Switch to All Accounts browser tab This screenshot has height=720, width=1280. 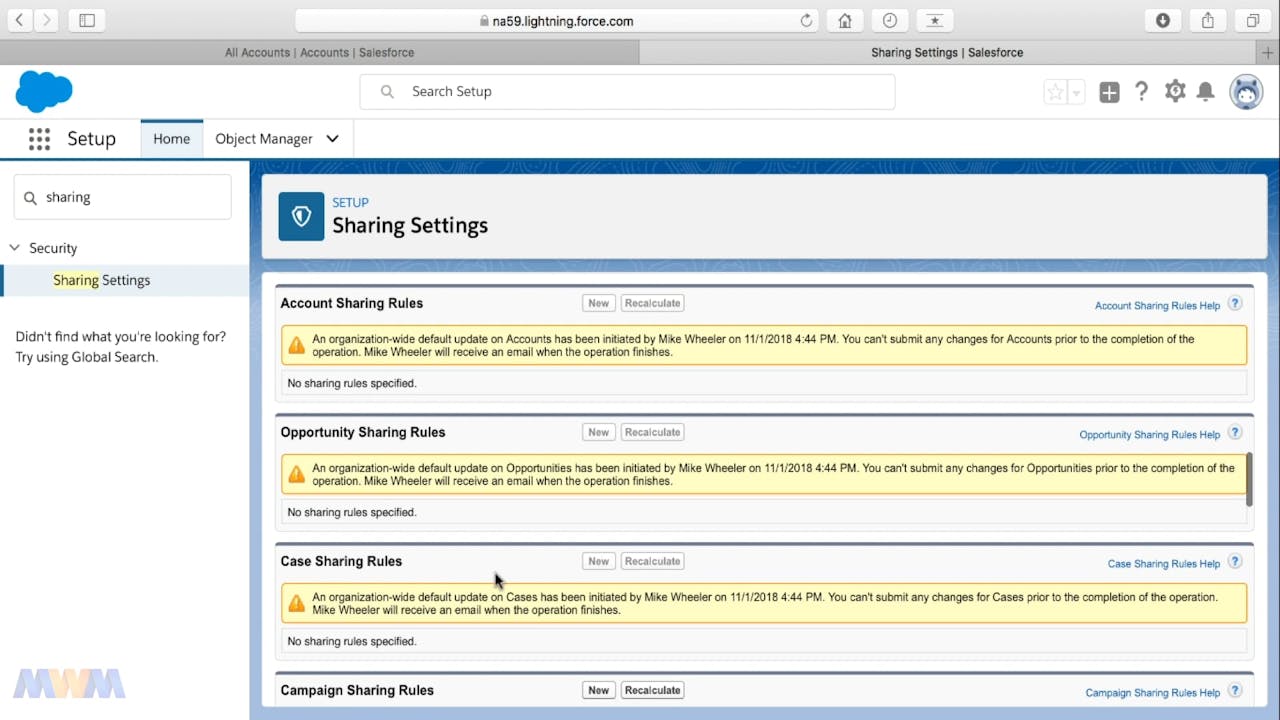(319, 52)
